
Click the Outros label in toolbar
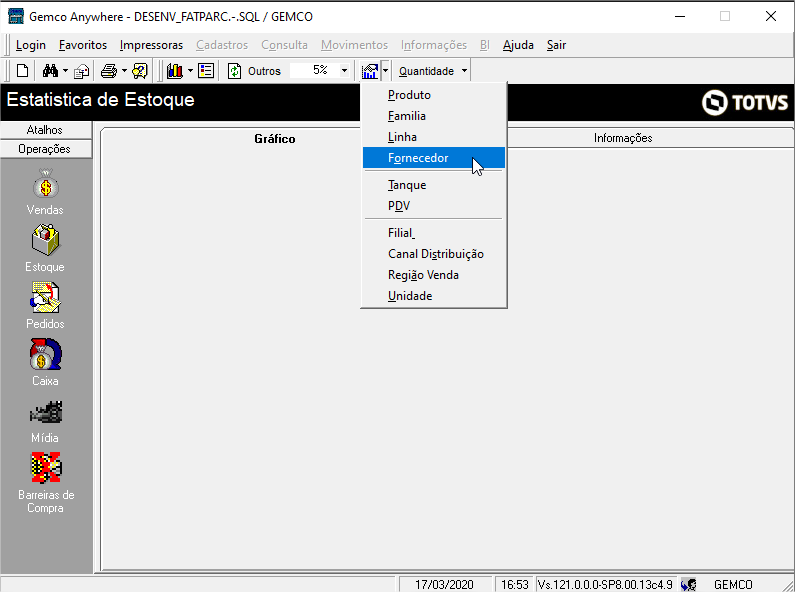click(x=264, y=71)
